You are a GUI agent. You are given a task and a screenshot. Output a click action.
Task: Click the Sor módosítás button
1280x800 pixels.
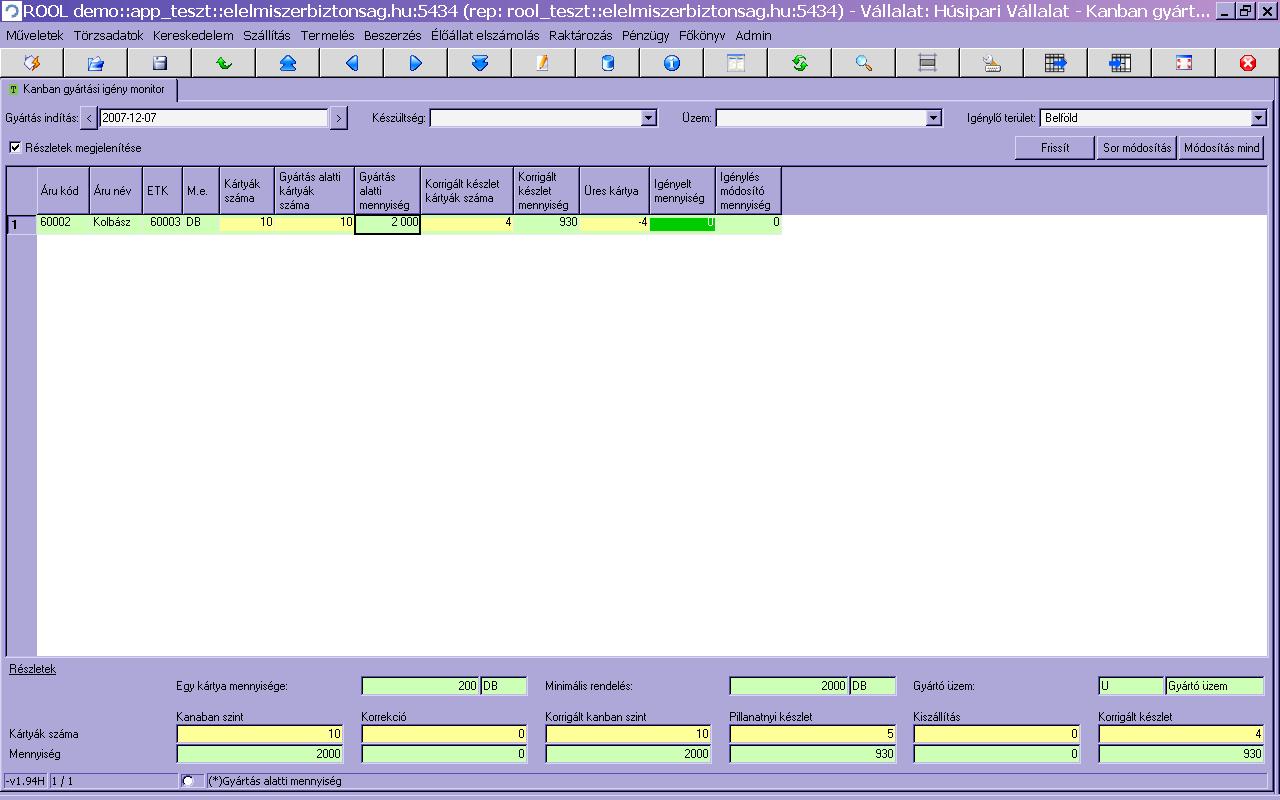coord(1137,148)
